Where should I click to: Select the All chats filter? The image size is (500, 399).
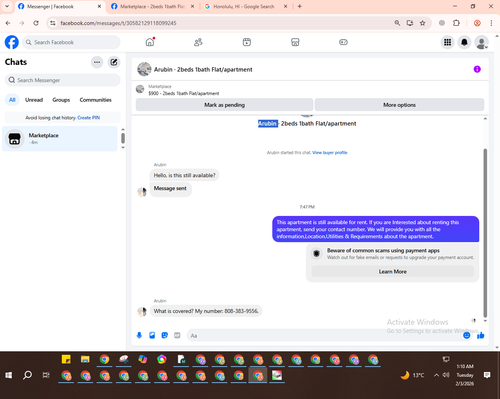click(x=12, y=100)
